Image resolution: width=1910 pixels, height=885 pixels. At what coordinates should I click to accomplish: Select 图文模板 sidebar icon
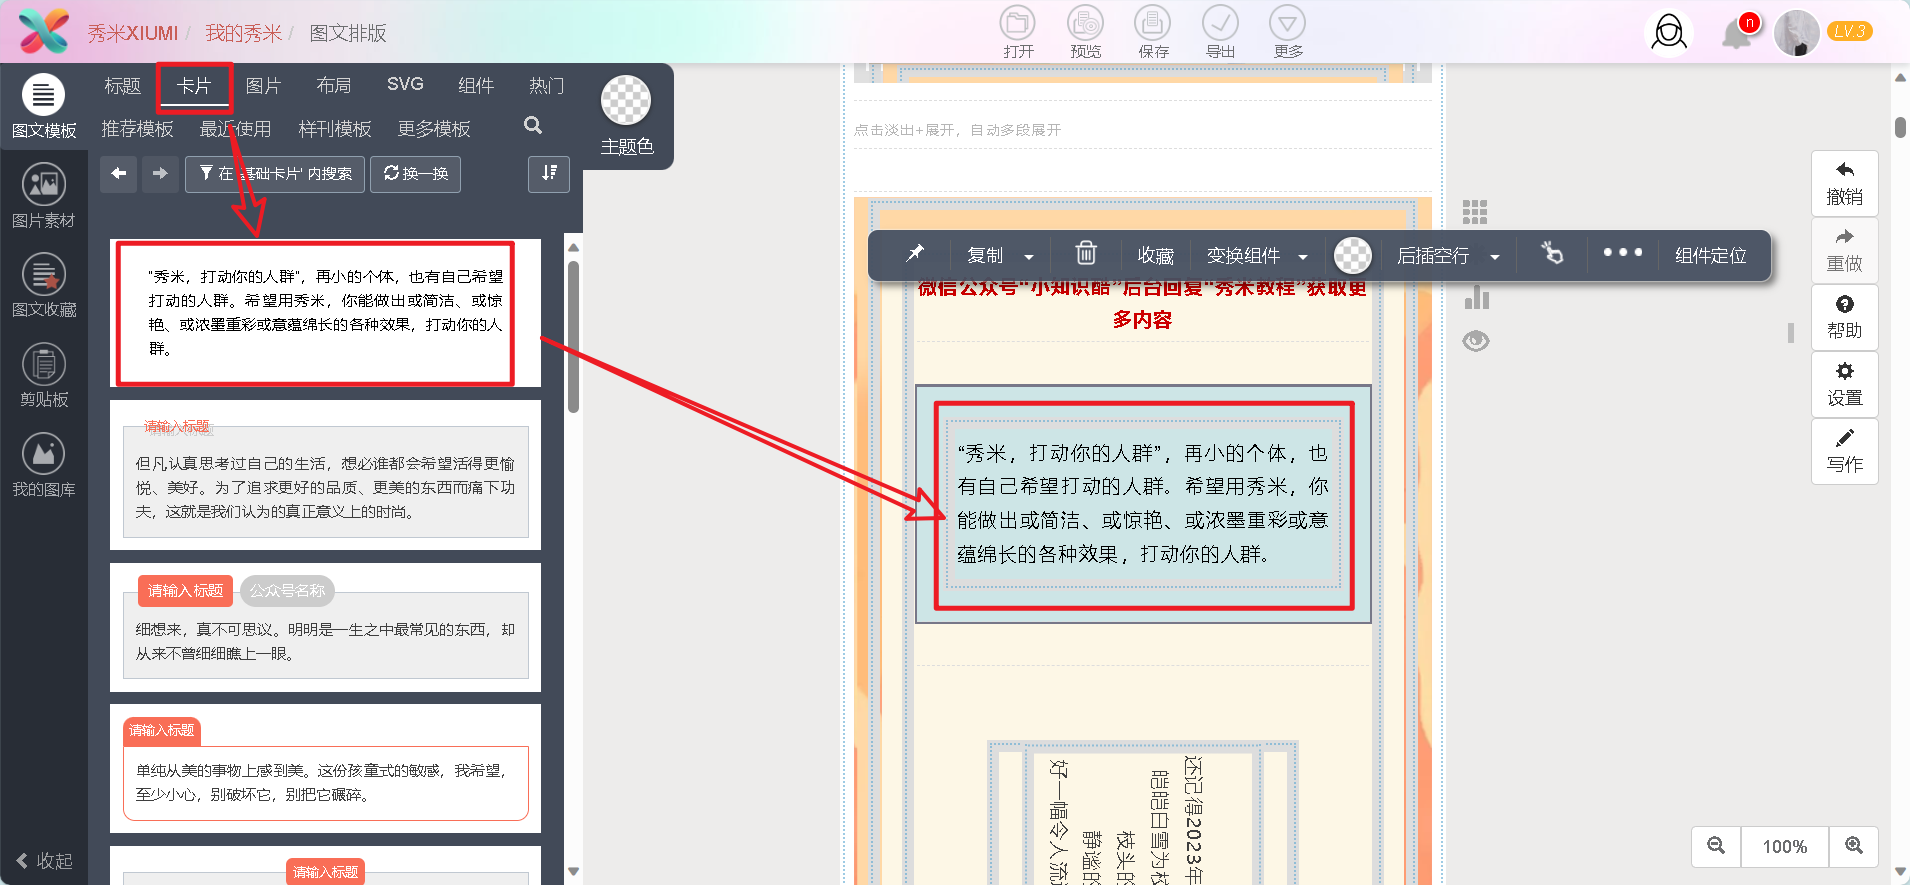pos(44,107)
